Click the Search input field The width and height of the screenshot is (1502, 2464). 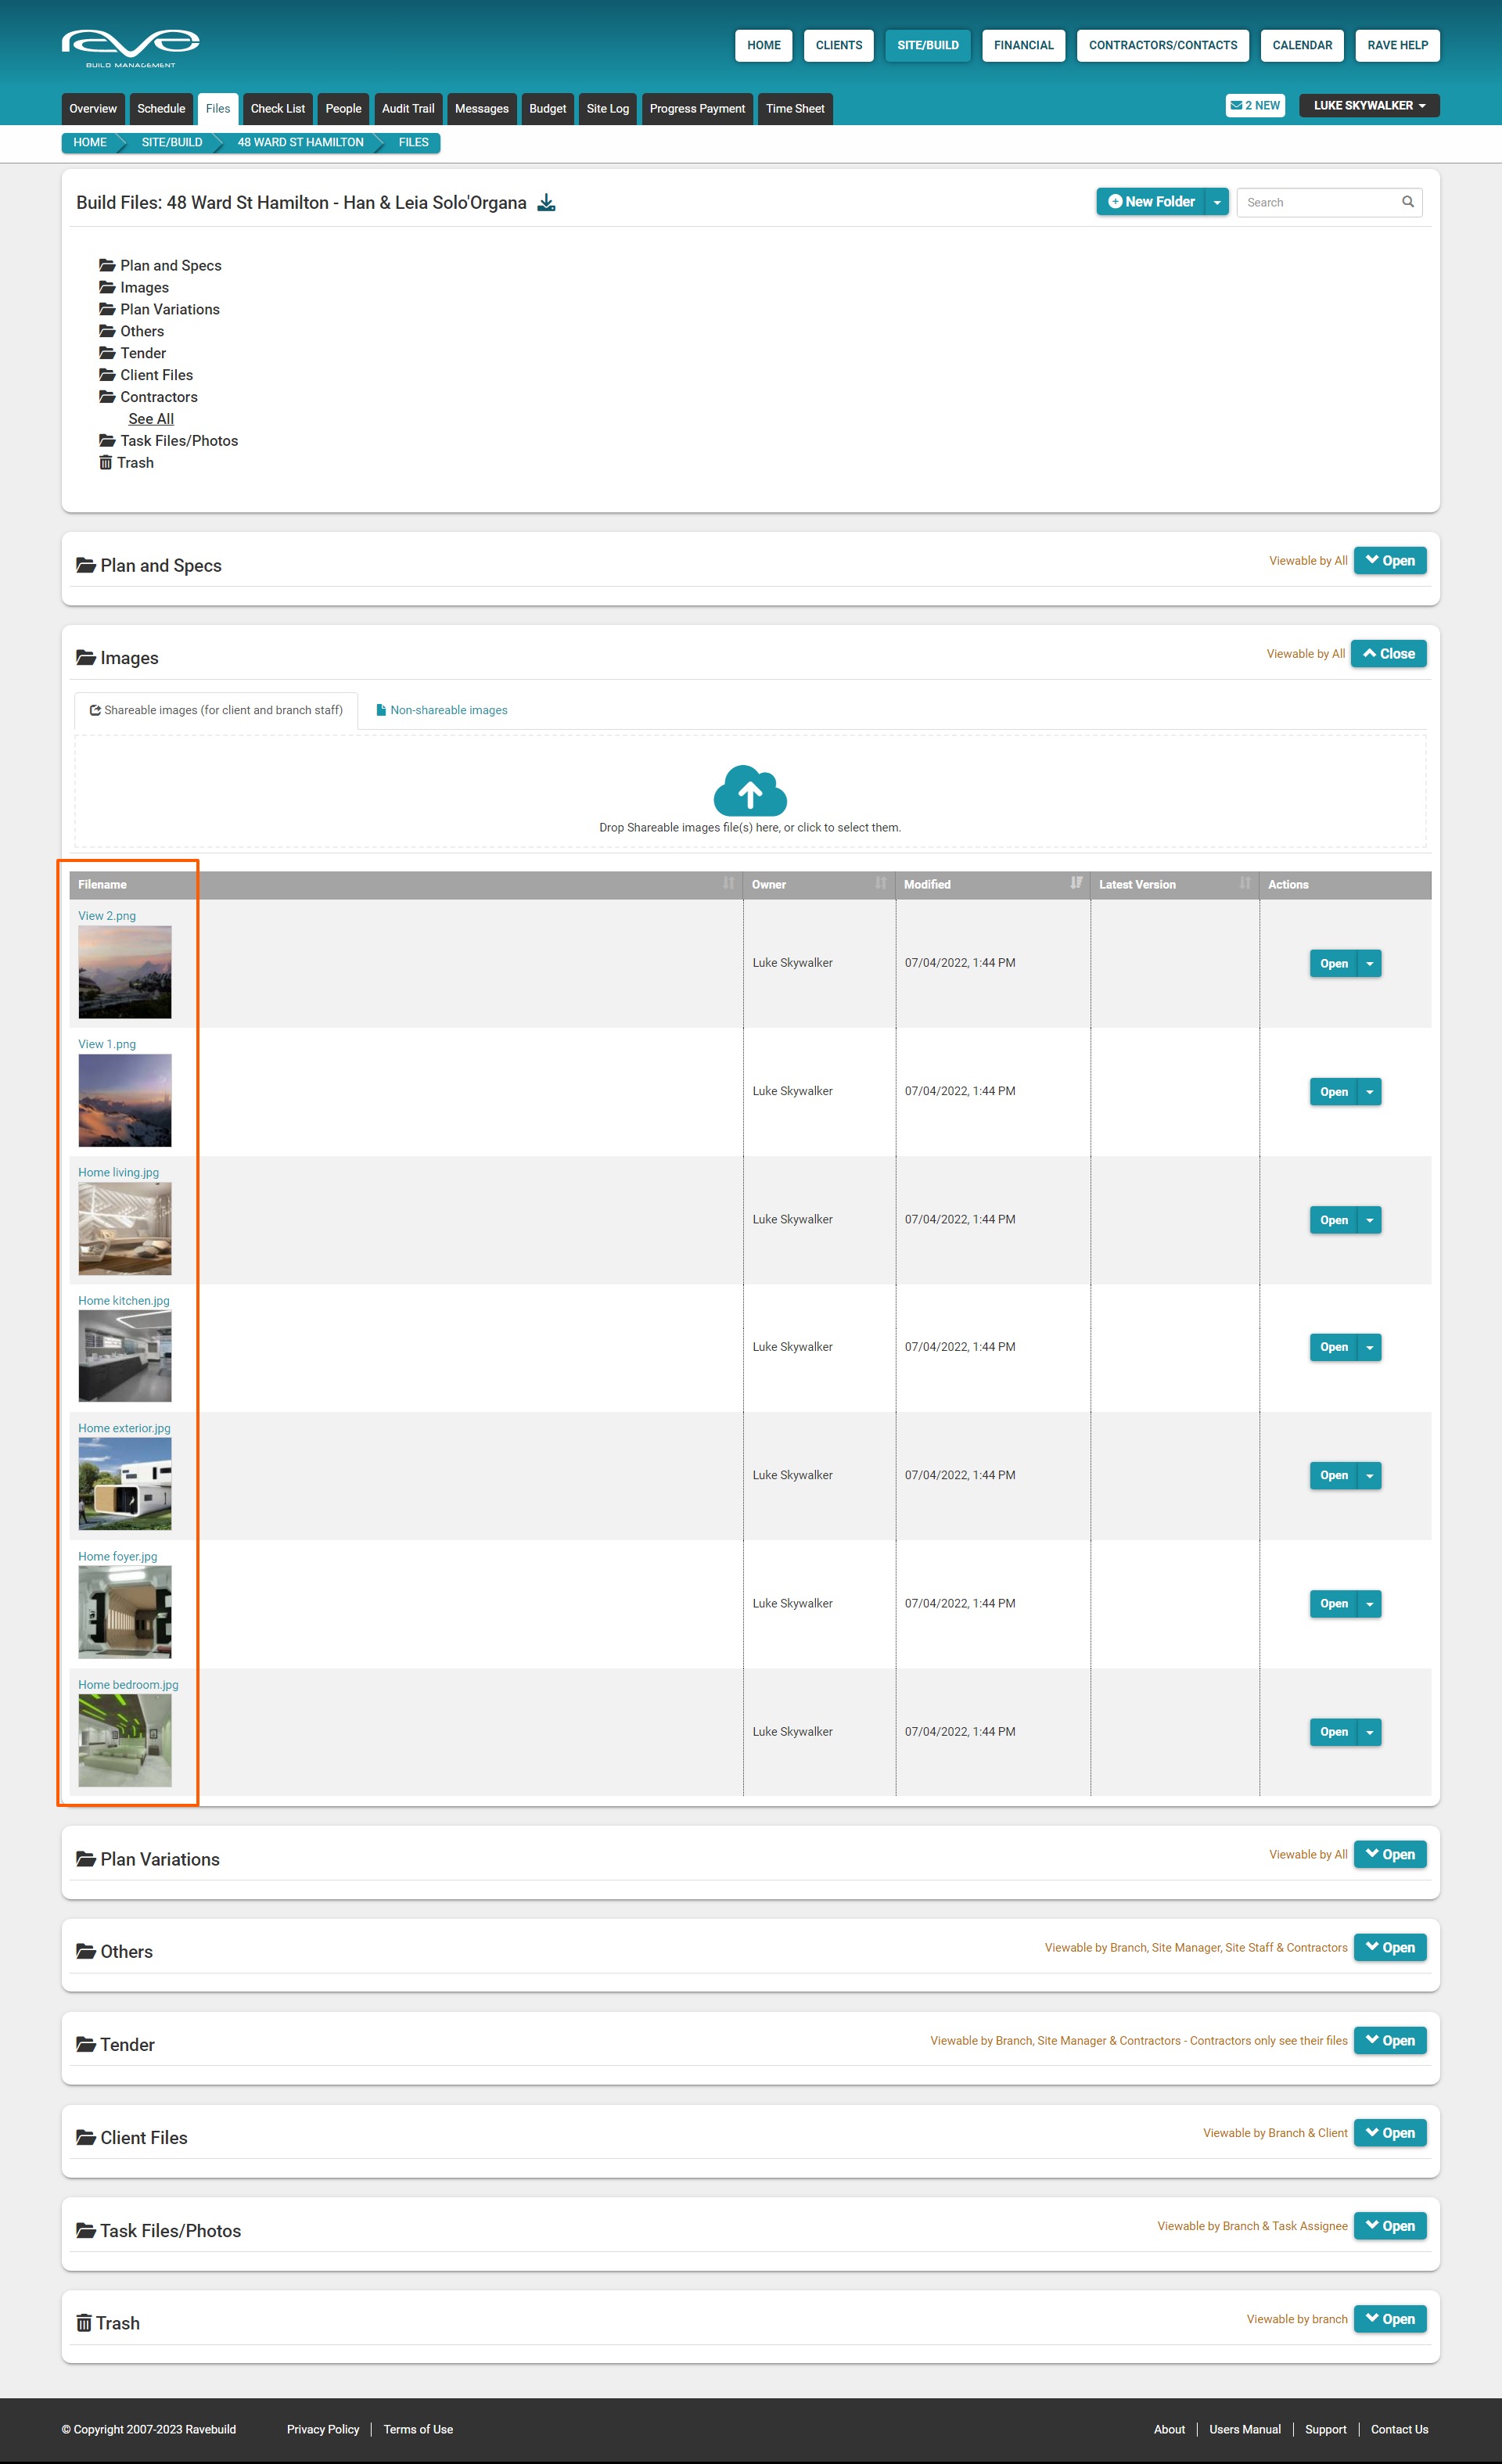tap(1317, 202)
